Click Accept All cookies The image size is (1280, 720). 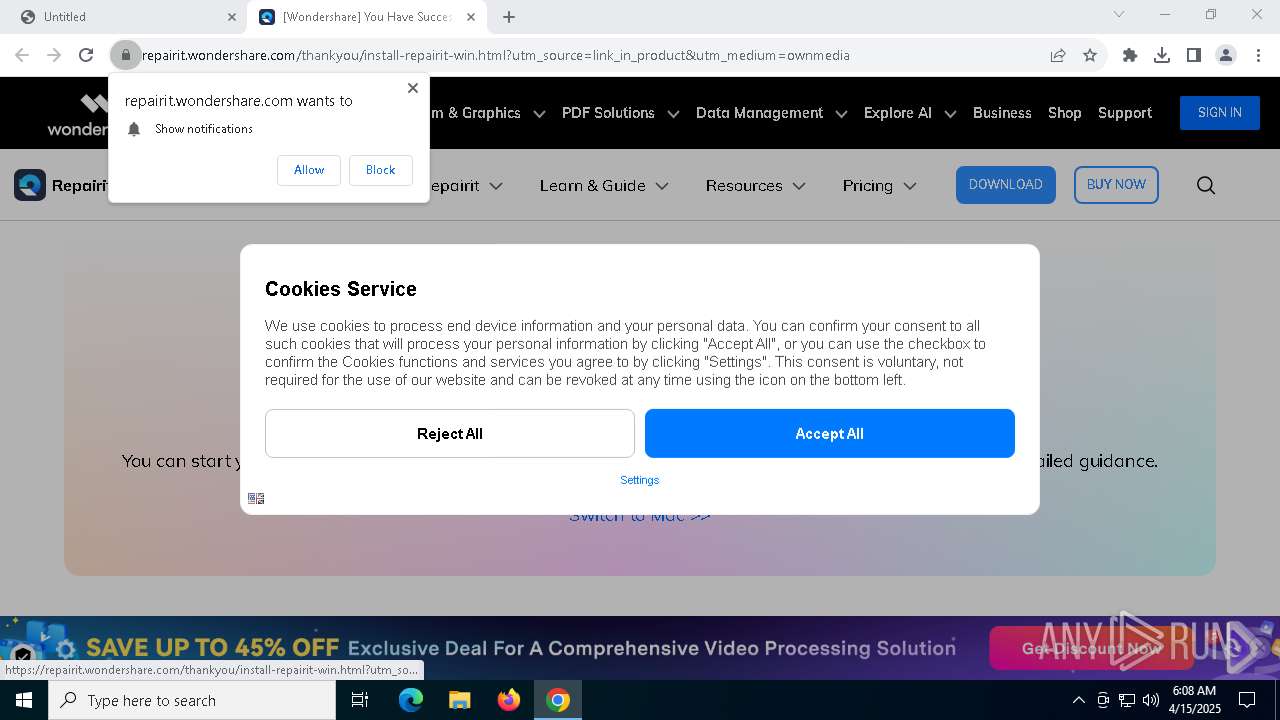tap(830, 433)
